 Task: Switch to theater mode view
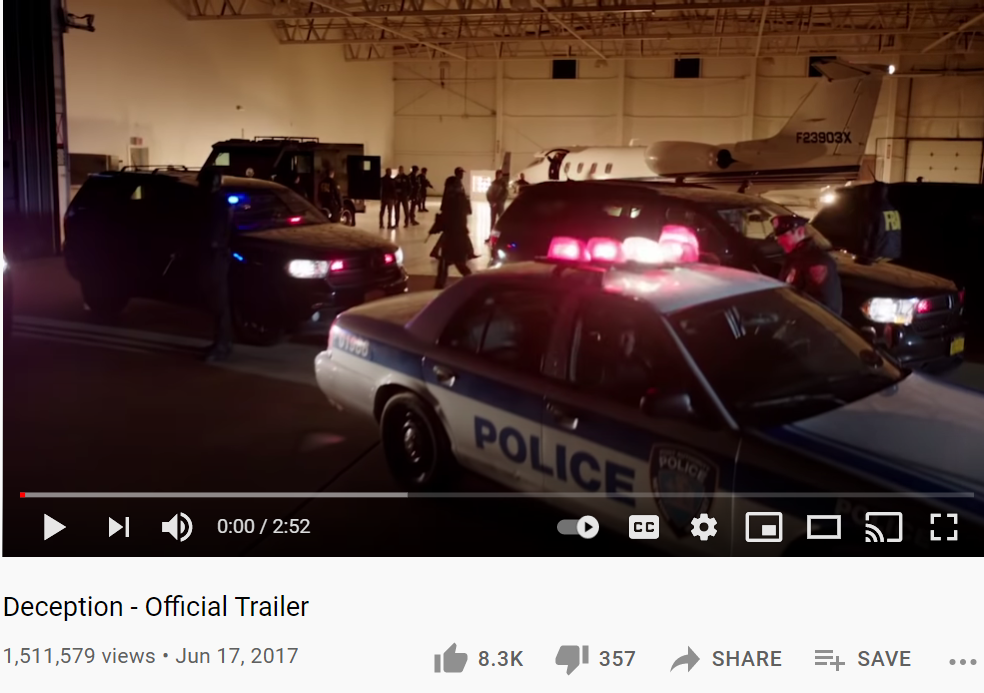823,527
